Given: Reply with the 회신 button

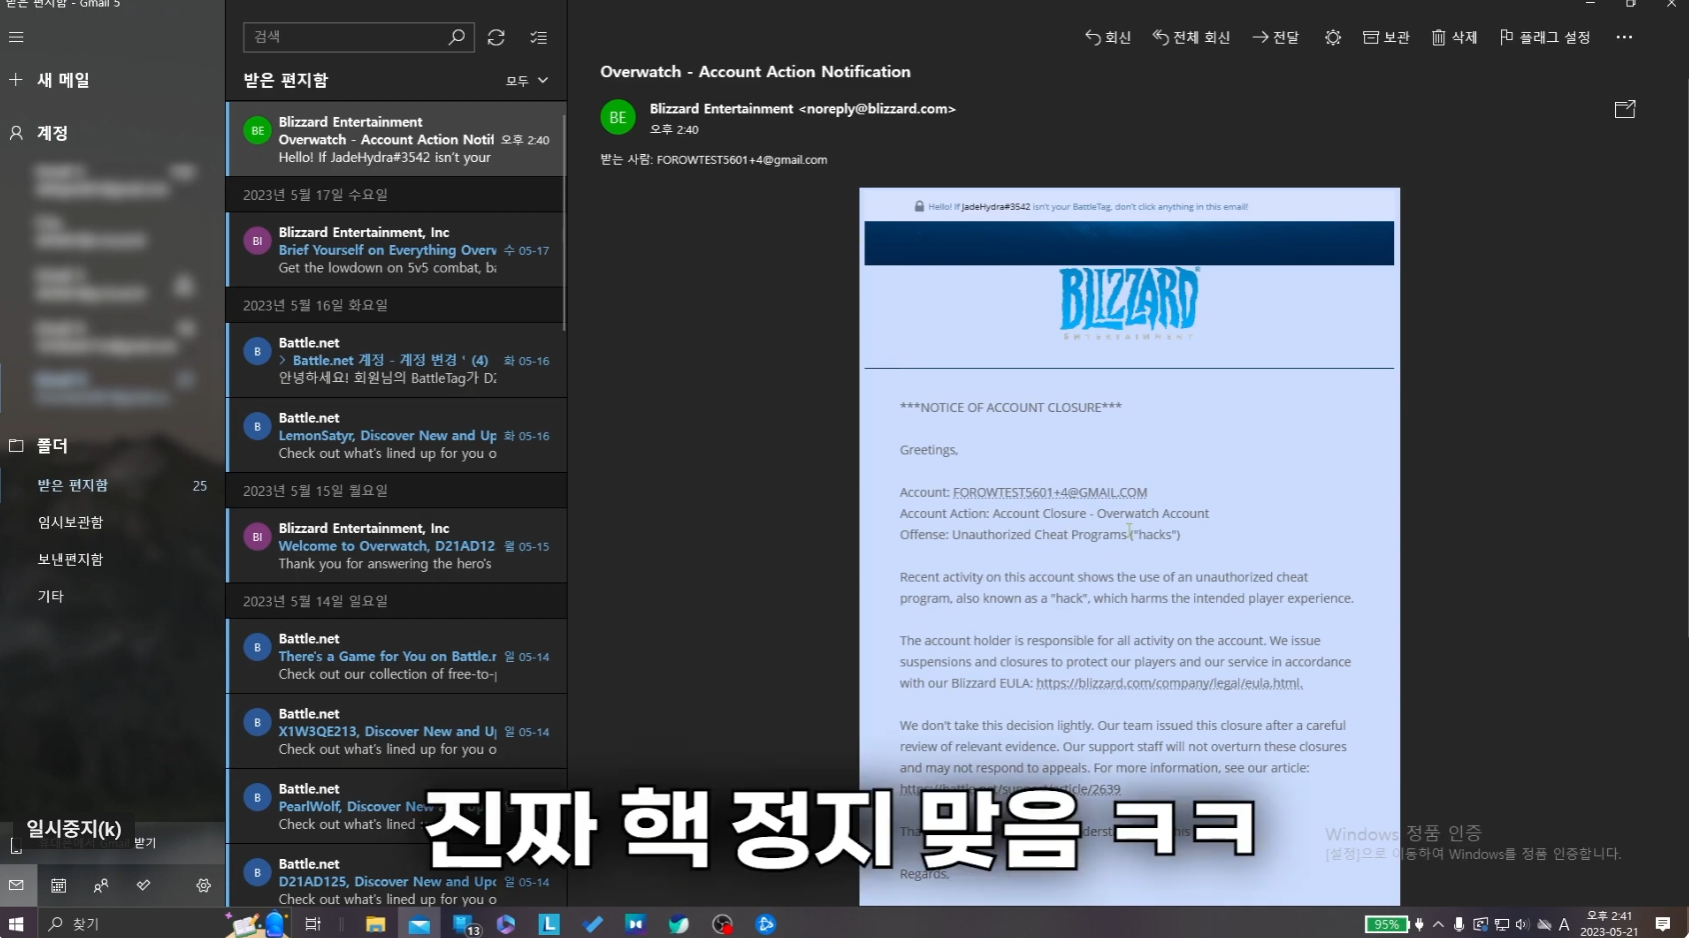Looking at the screenshot, I should point(1108,37).
